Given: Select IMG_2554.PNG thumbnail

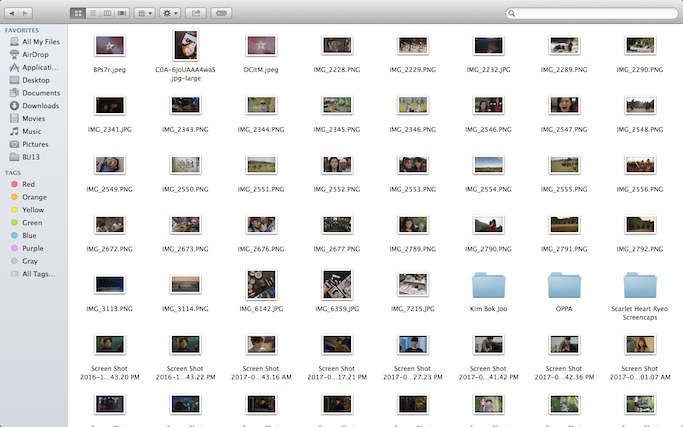Looking at the screenshot, I should point(488,165).
